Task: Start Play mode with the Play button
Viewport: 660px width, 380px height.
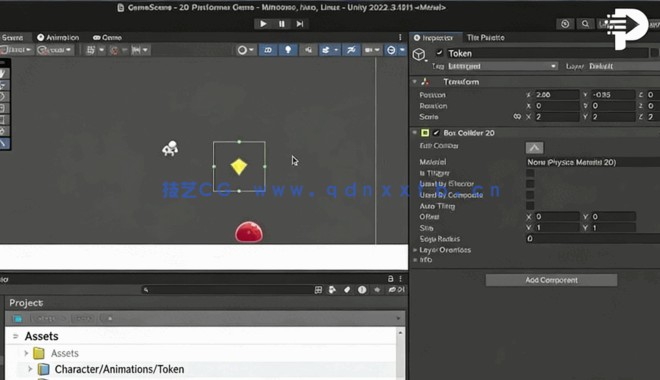Action: 263,24
